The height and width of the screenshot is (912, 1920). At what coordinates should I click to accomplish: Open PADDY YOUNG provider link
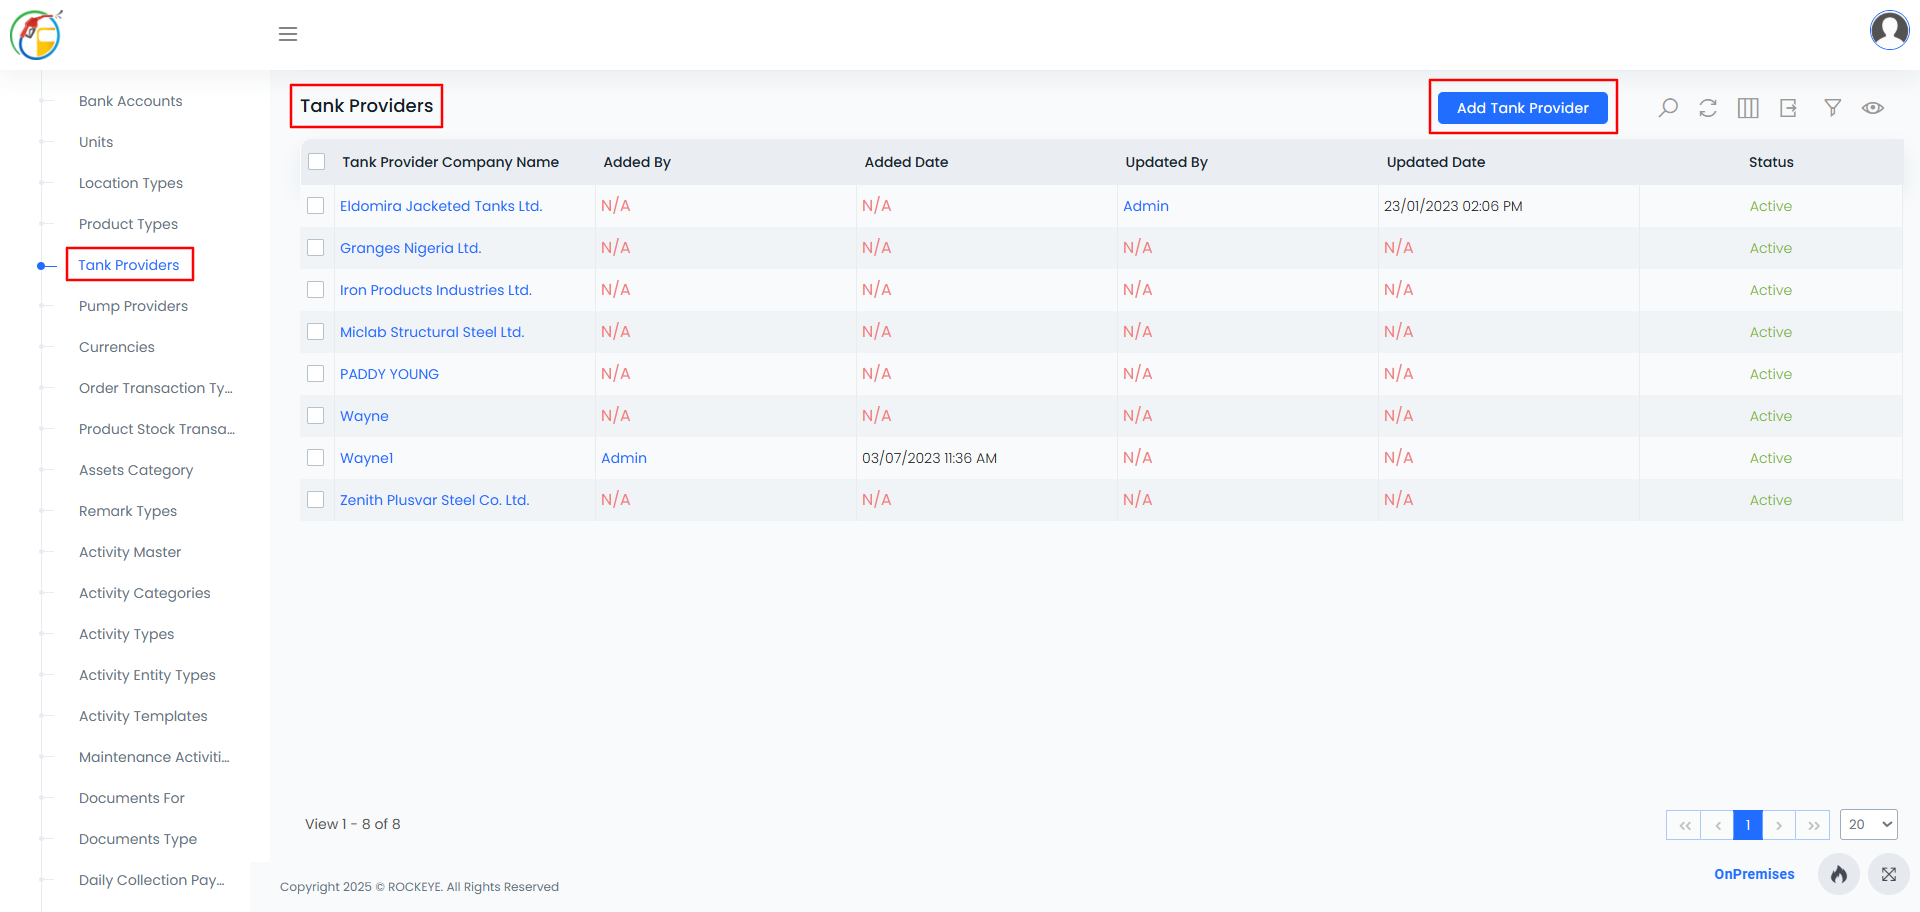pos(389,374)
